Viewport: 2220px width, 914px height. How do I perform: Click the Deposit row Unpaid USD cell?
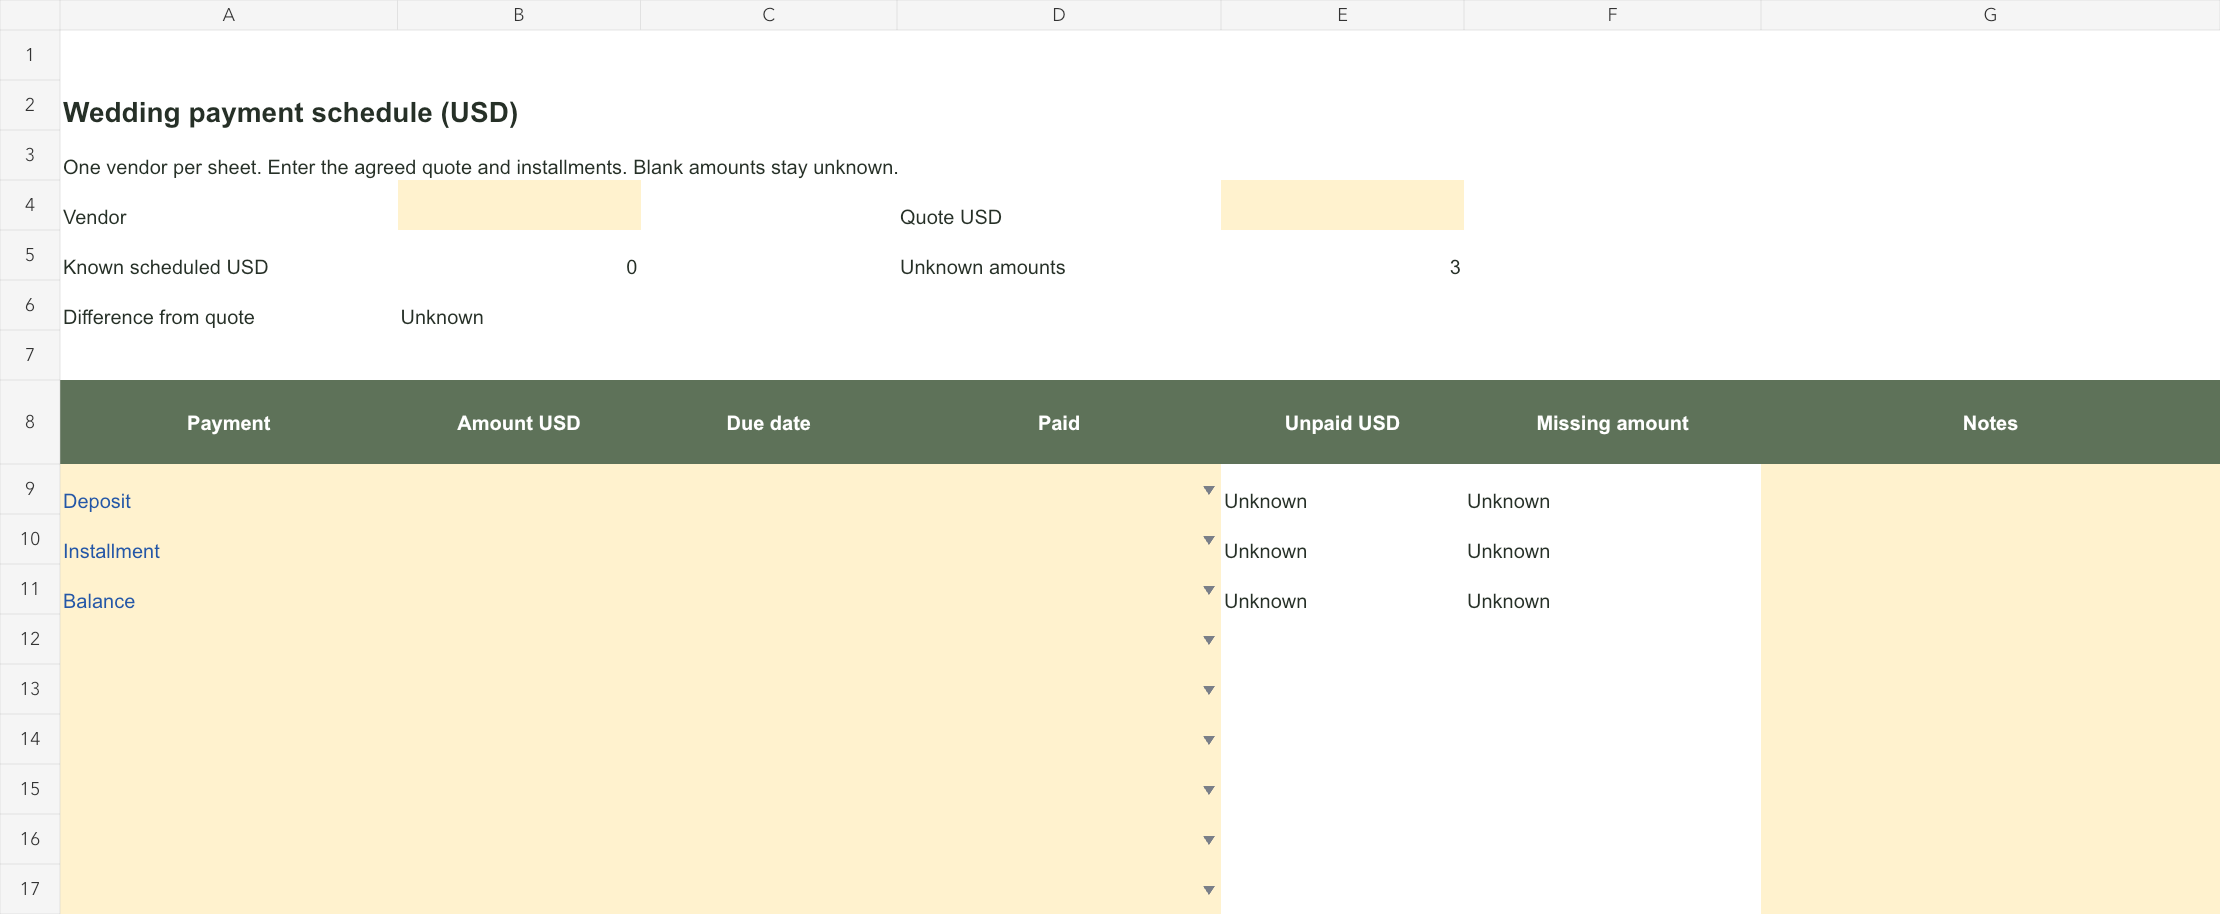click(1342, 489)
